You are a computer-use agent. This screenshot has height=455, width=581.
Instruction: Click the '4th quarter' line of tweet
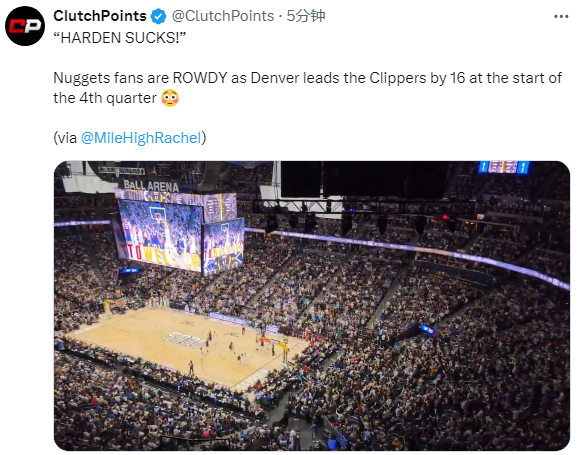coord(105,98)
